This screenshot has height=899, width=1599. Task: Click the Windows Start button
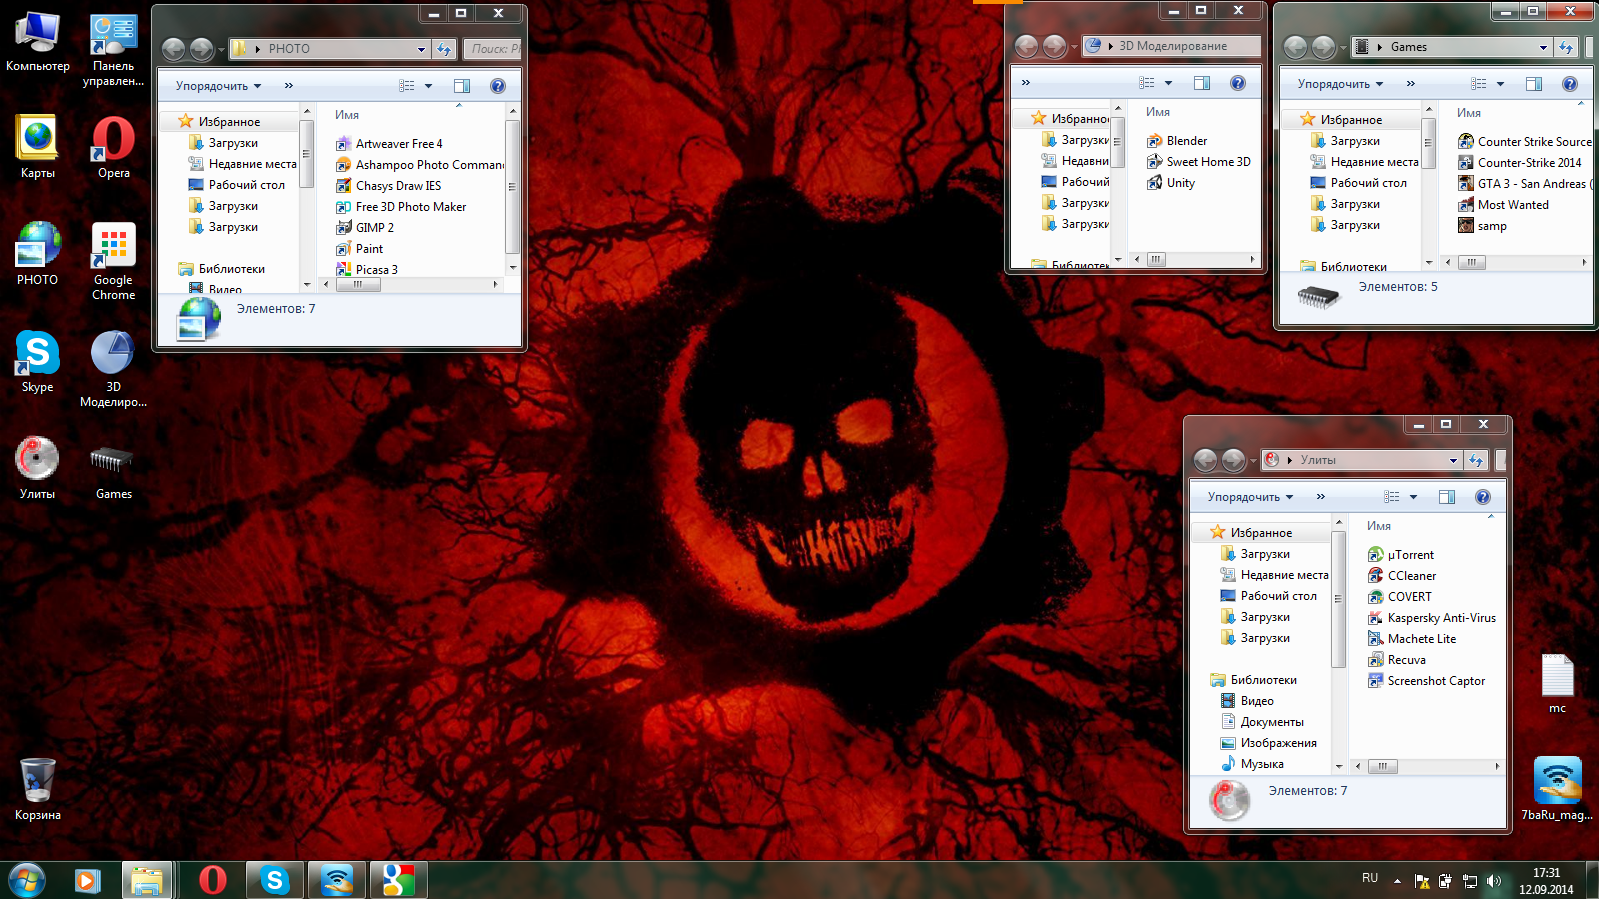(27, 880)
